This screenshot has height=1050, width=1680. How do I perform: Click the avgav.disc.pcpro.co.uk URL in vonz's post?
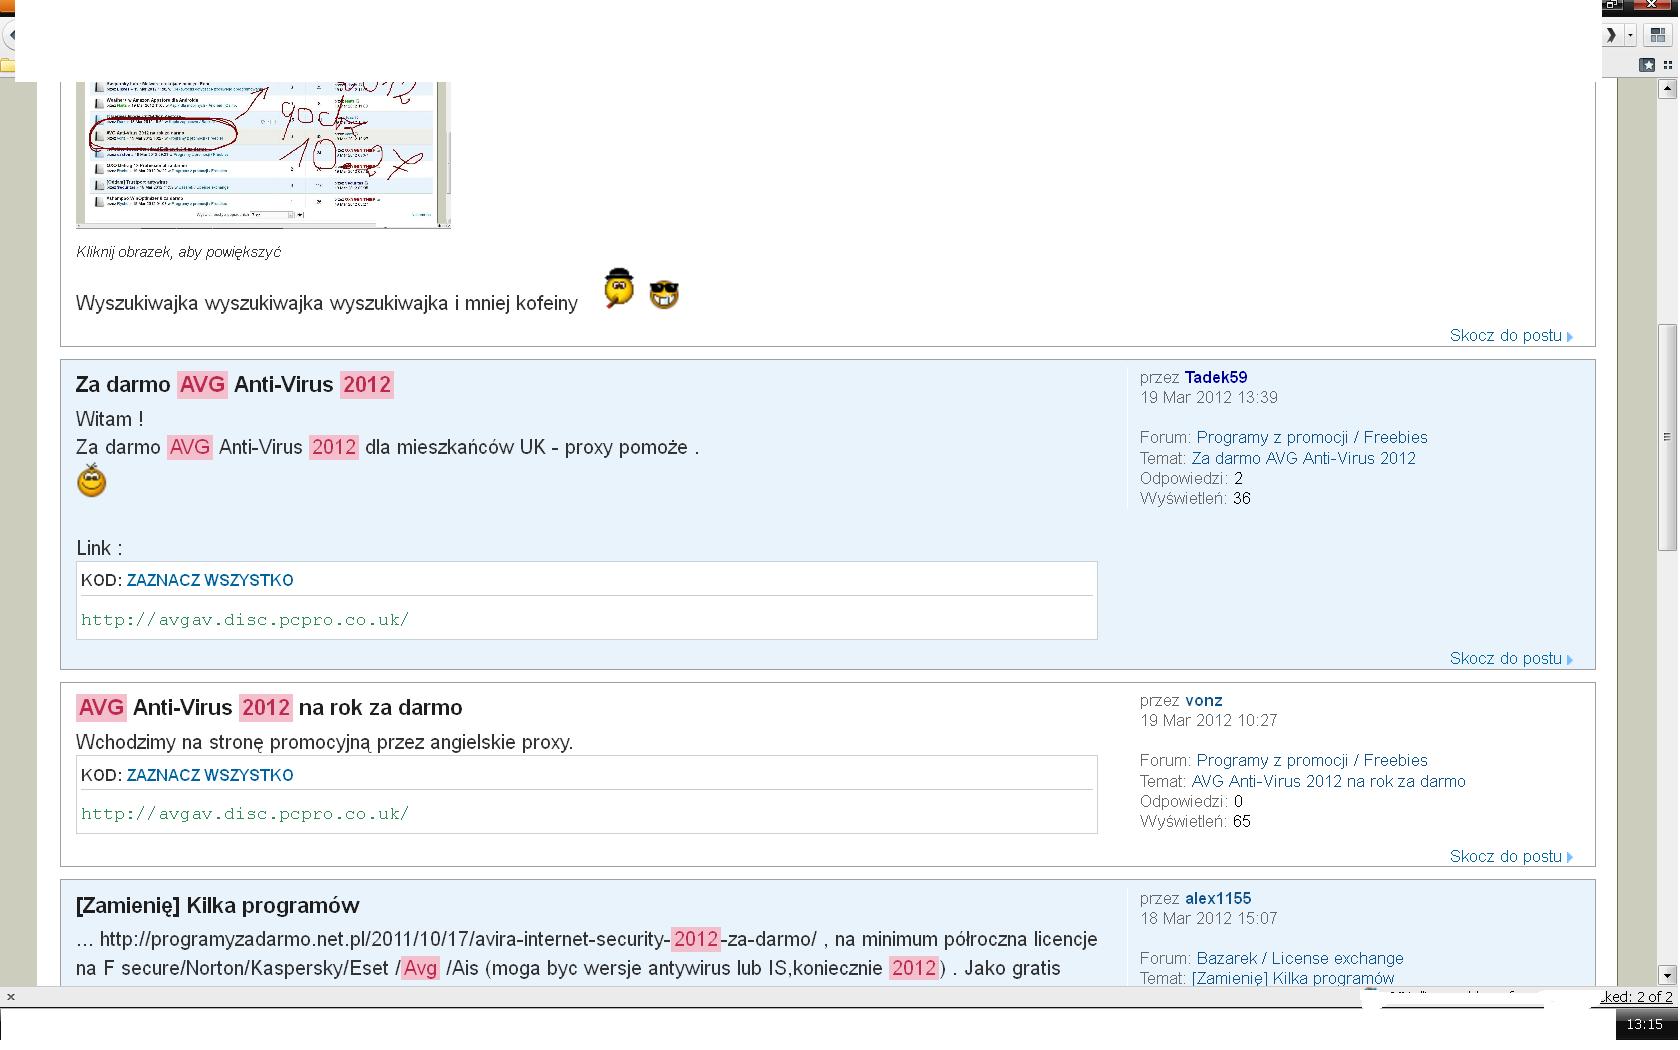pos(245,814)
